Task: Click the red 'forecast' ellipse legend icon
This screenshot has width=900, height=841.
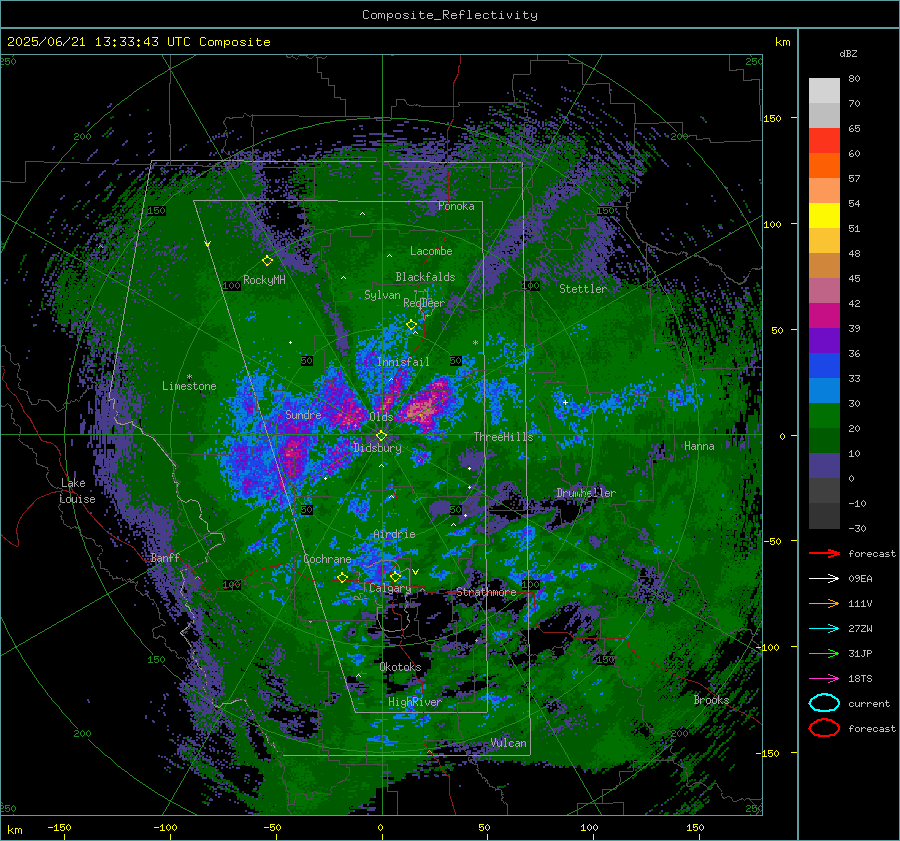Action: 824,728
